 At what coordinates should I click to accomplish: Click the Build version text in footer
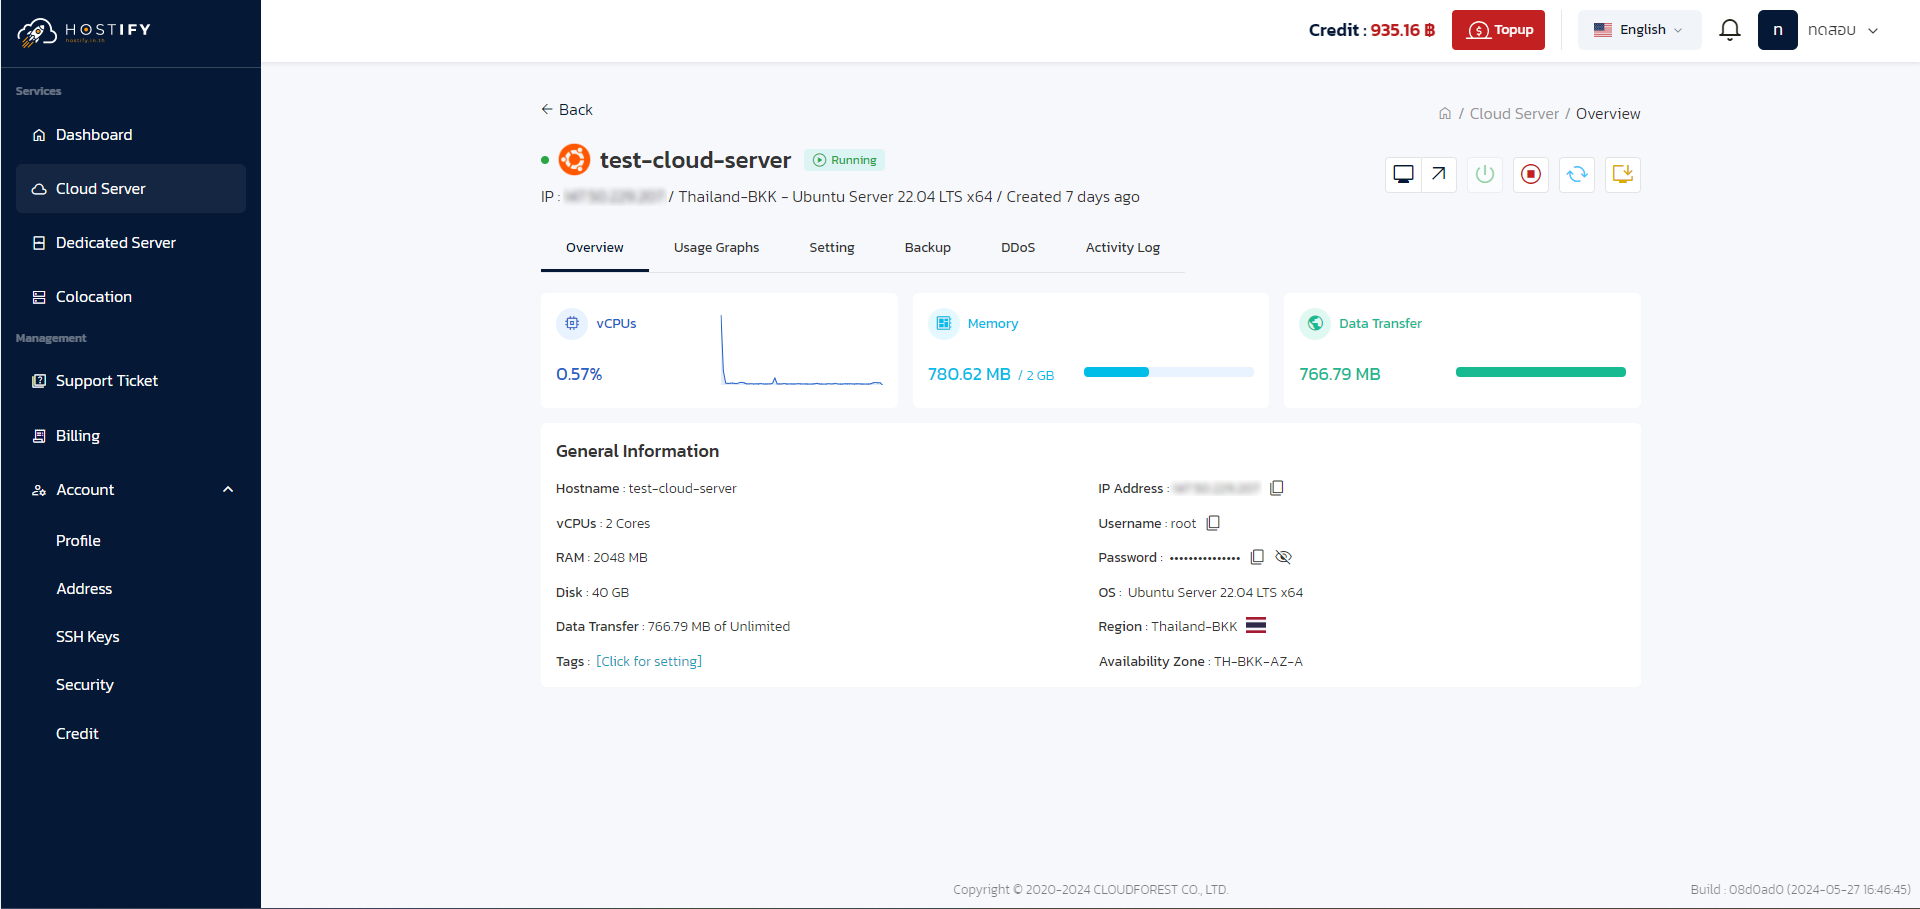(x=1800, y=889)
